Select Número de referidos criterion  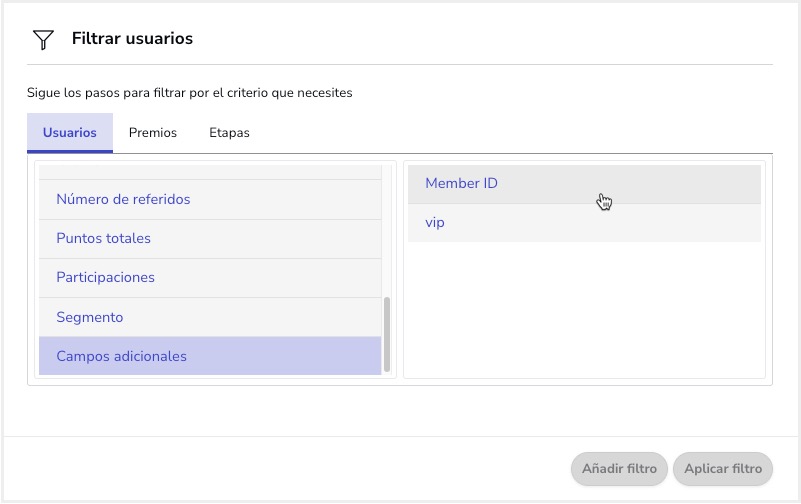[x=210, y=200]
